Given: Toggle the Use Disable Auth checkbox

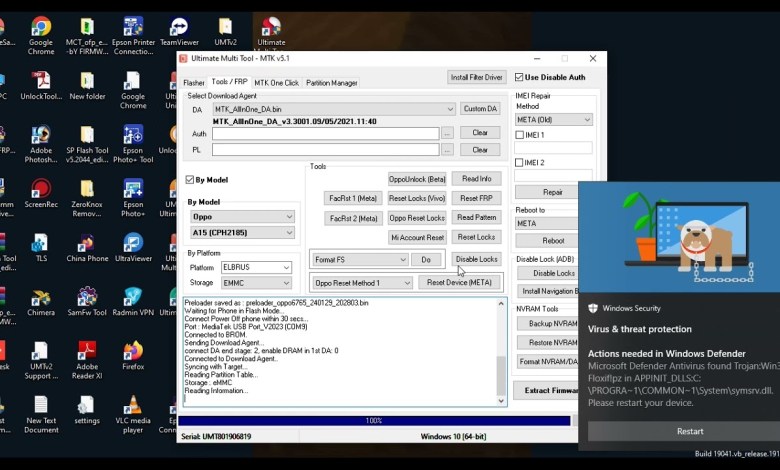Looking at the screenshot, I should pos(520,77).
